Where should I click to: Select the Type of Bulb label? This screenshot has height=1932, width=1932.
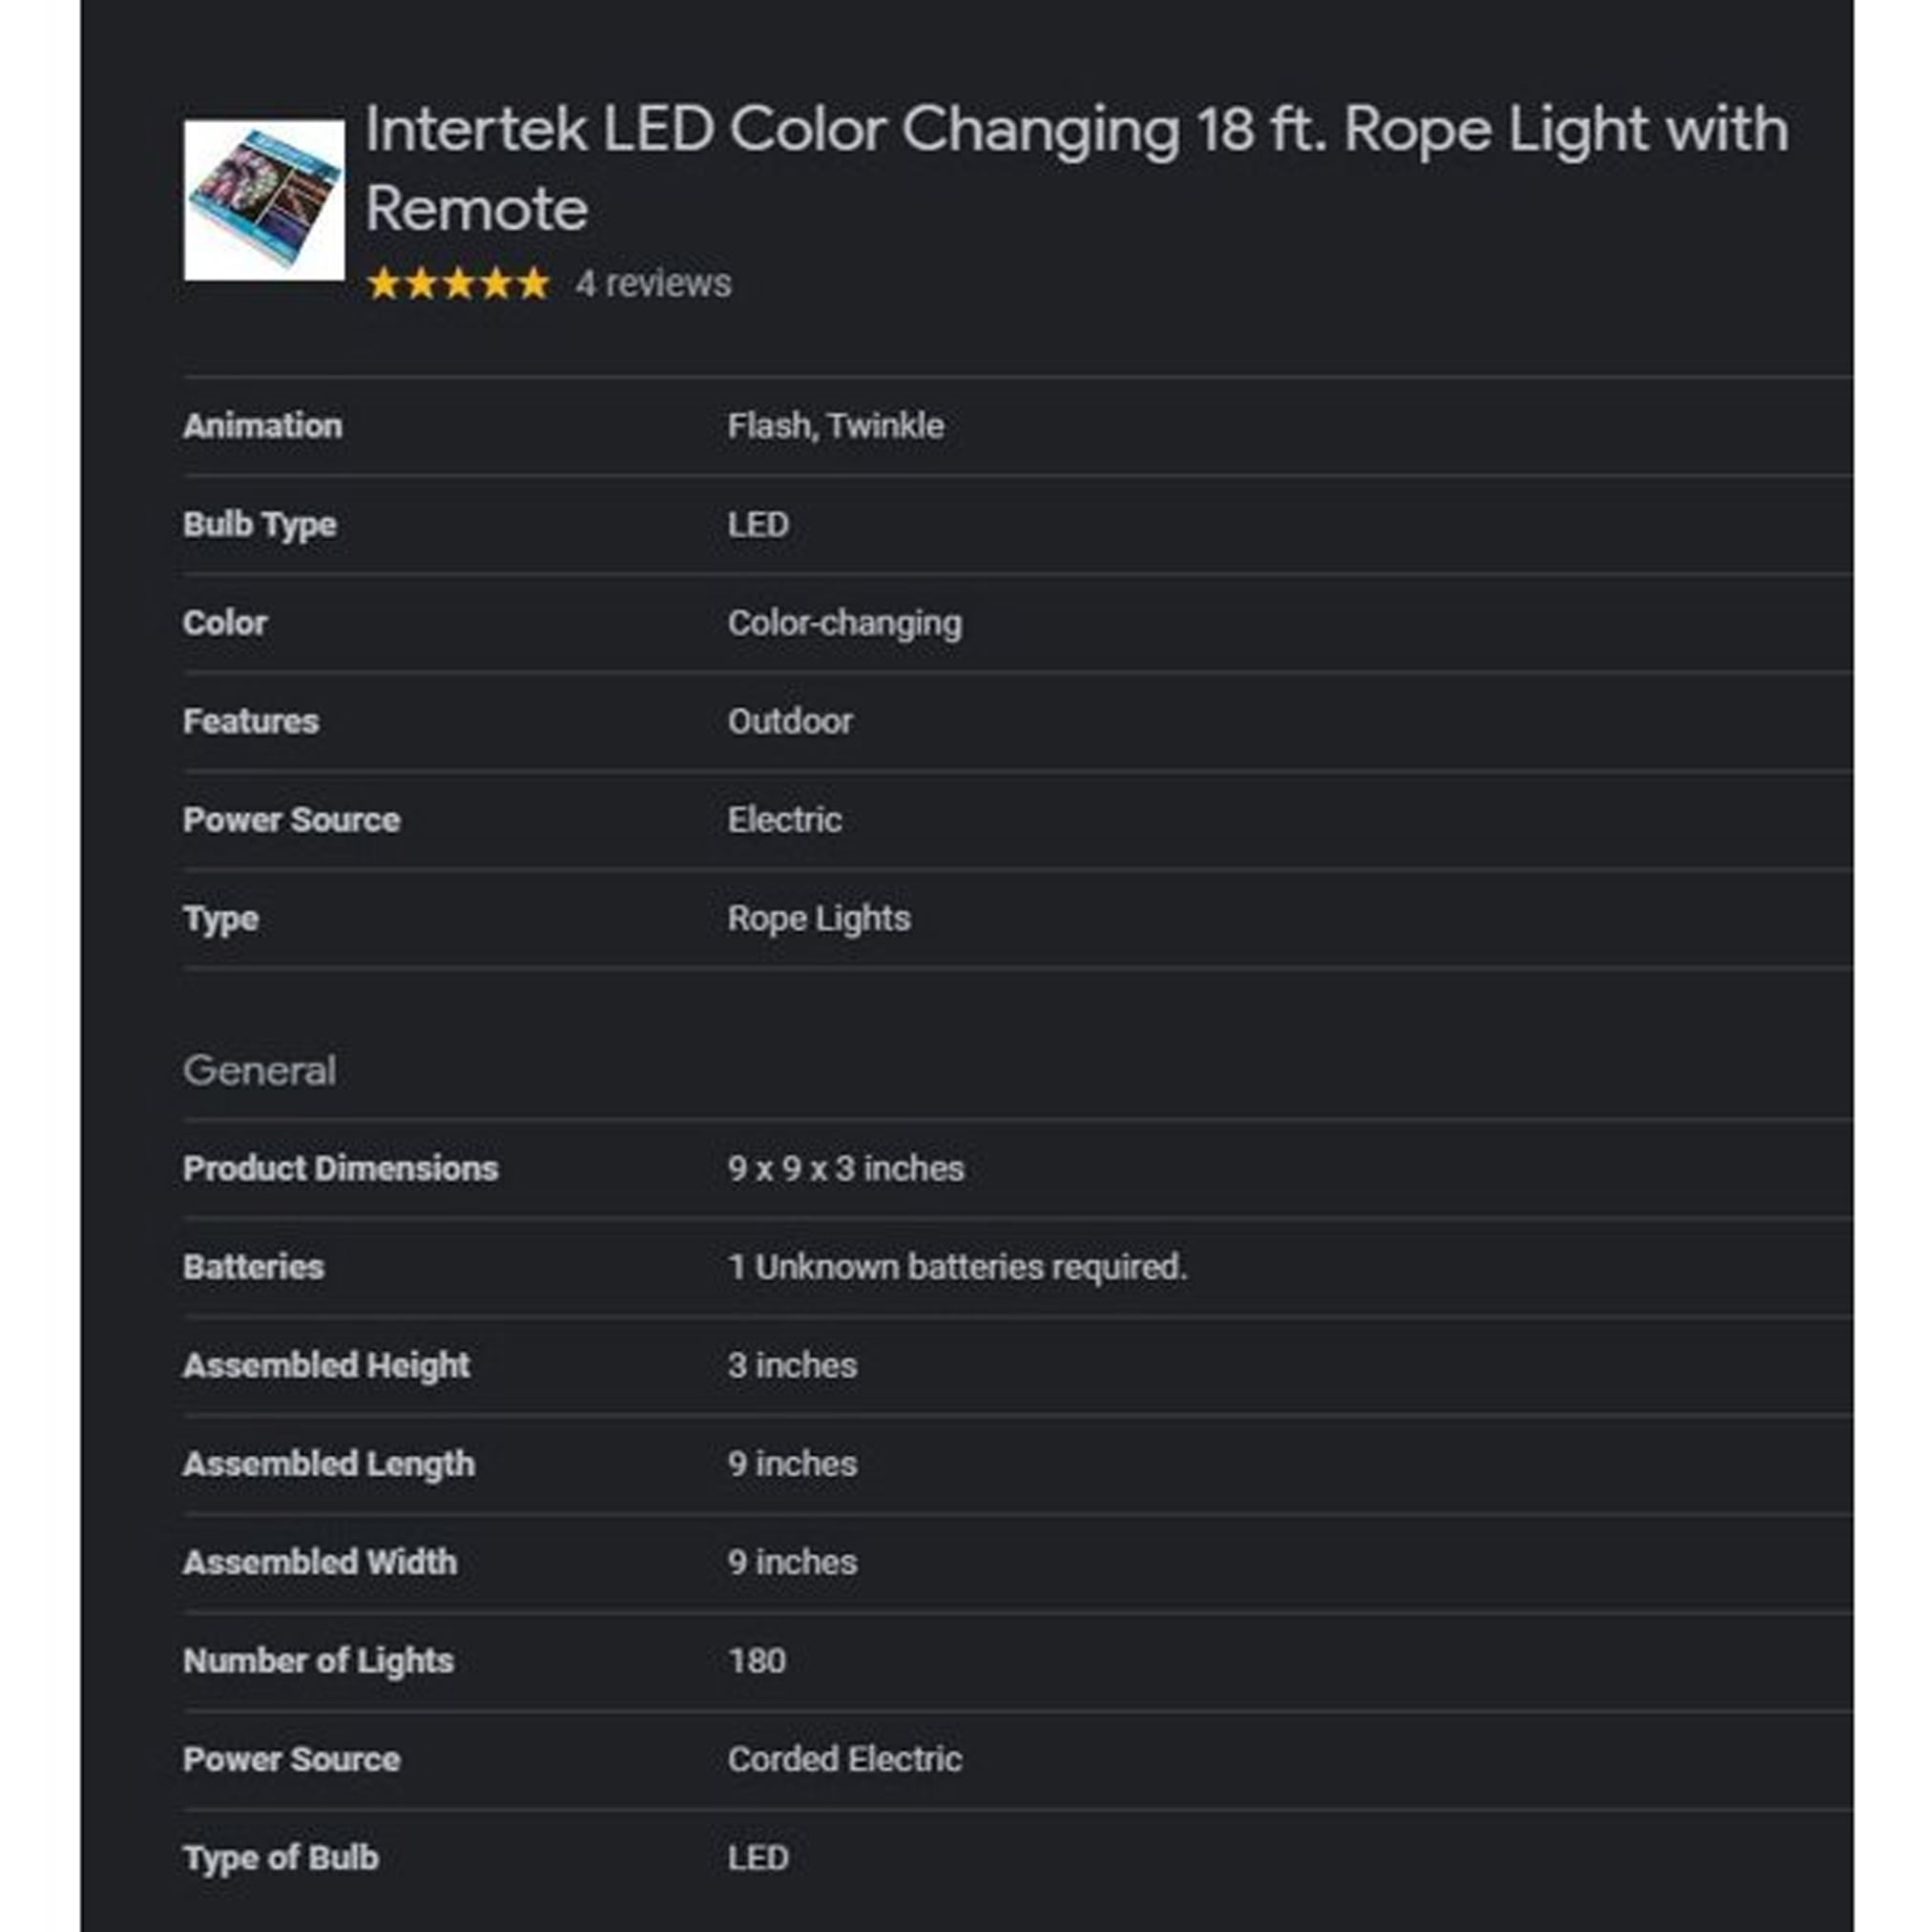click(281, 1858)
